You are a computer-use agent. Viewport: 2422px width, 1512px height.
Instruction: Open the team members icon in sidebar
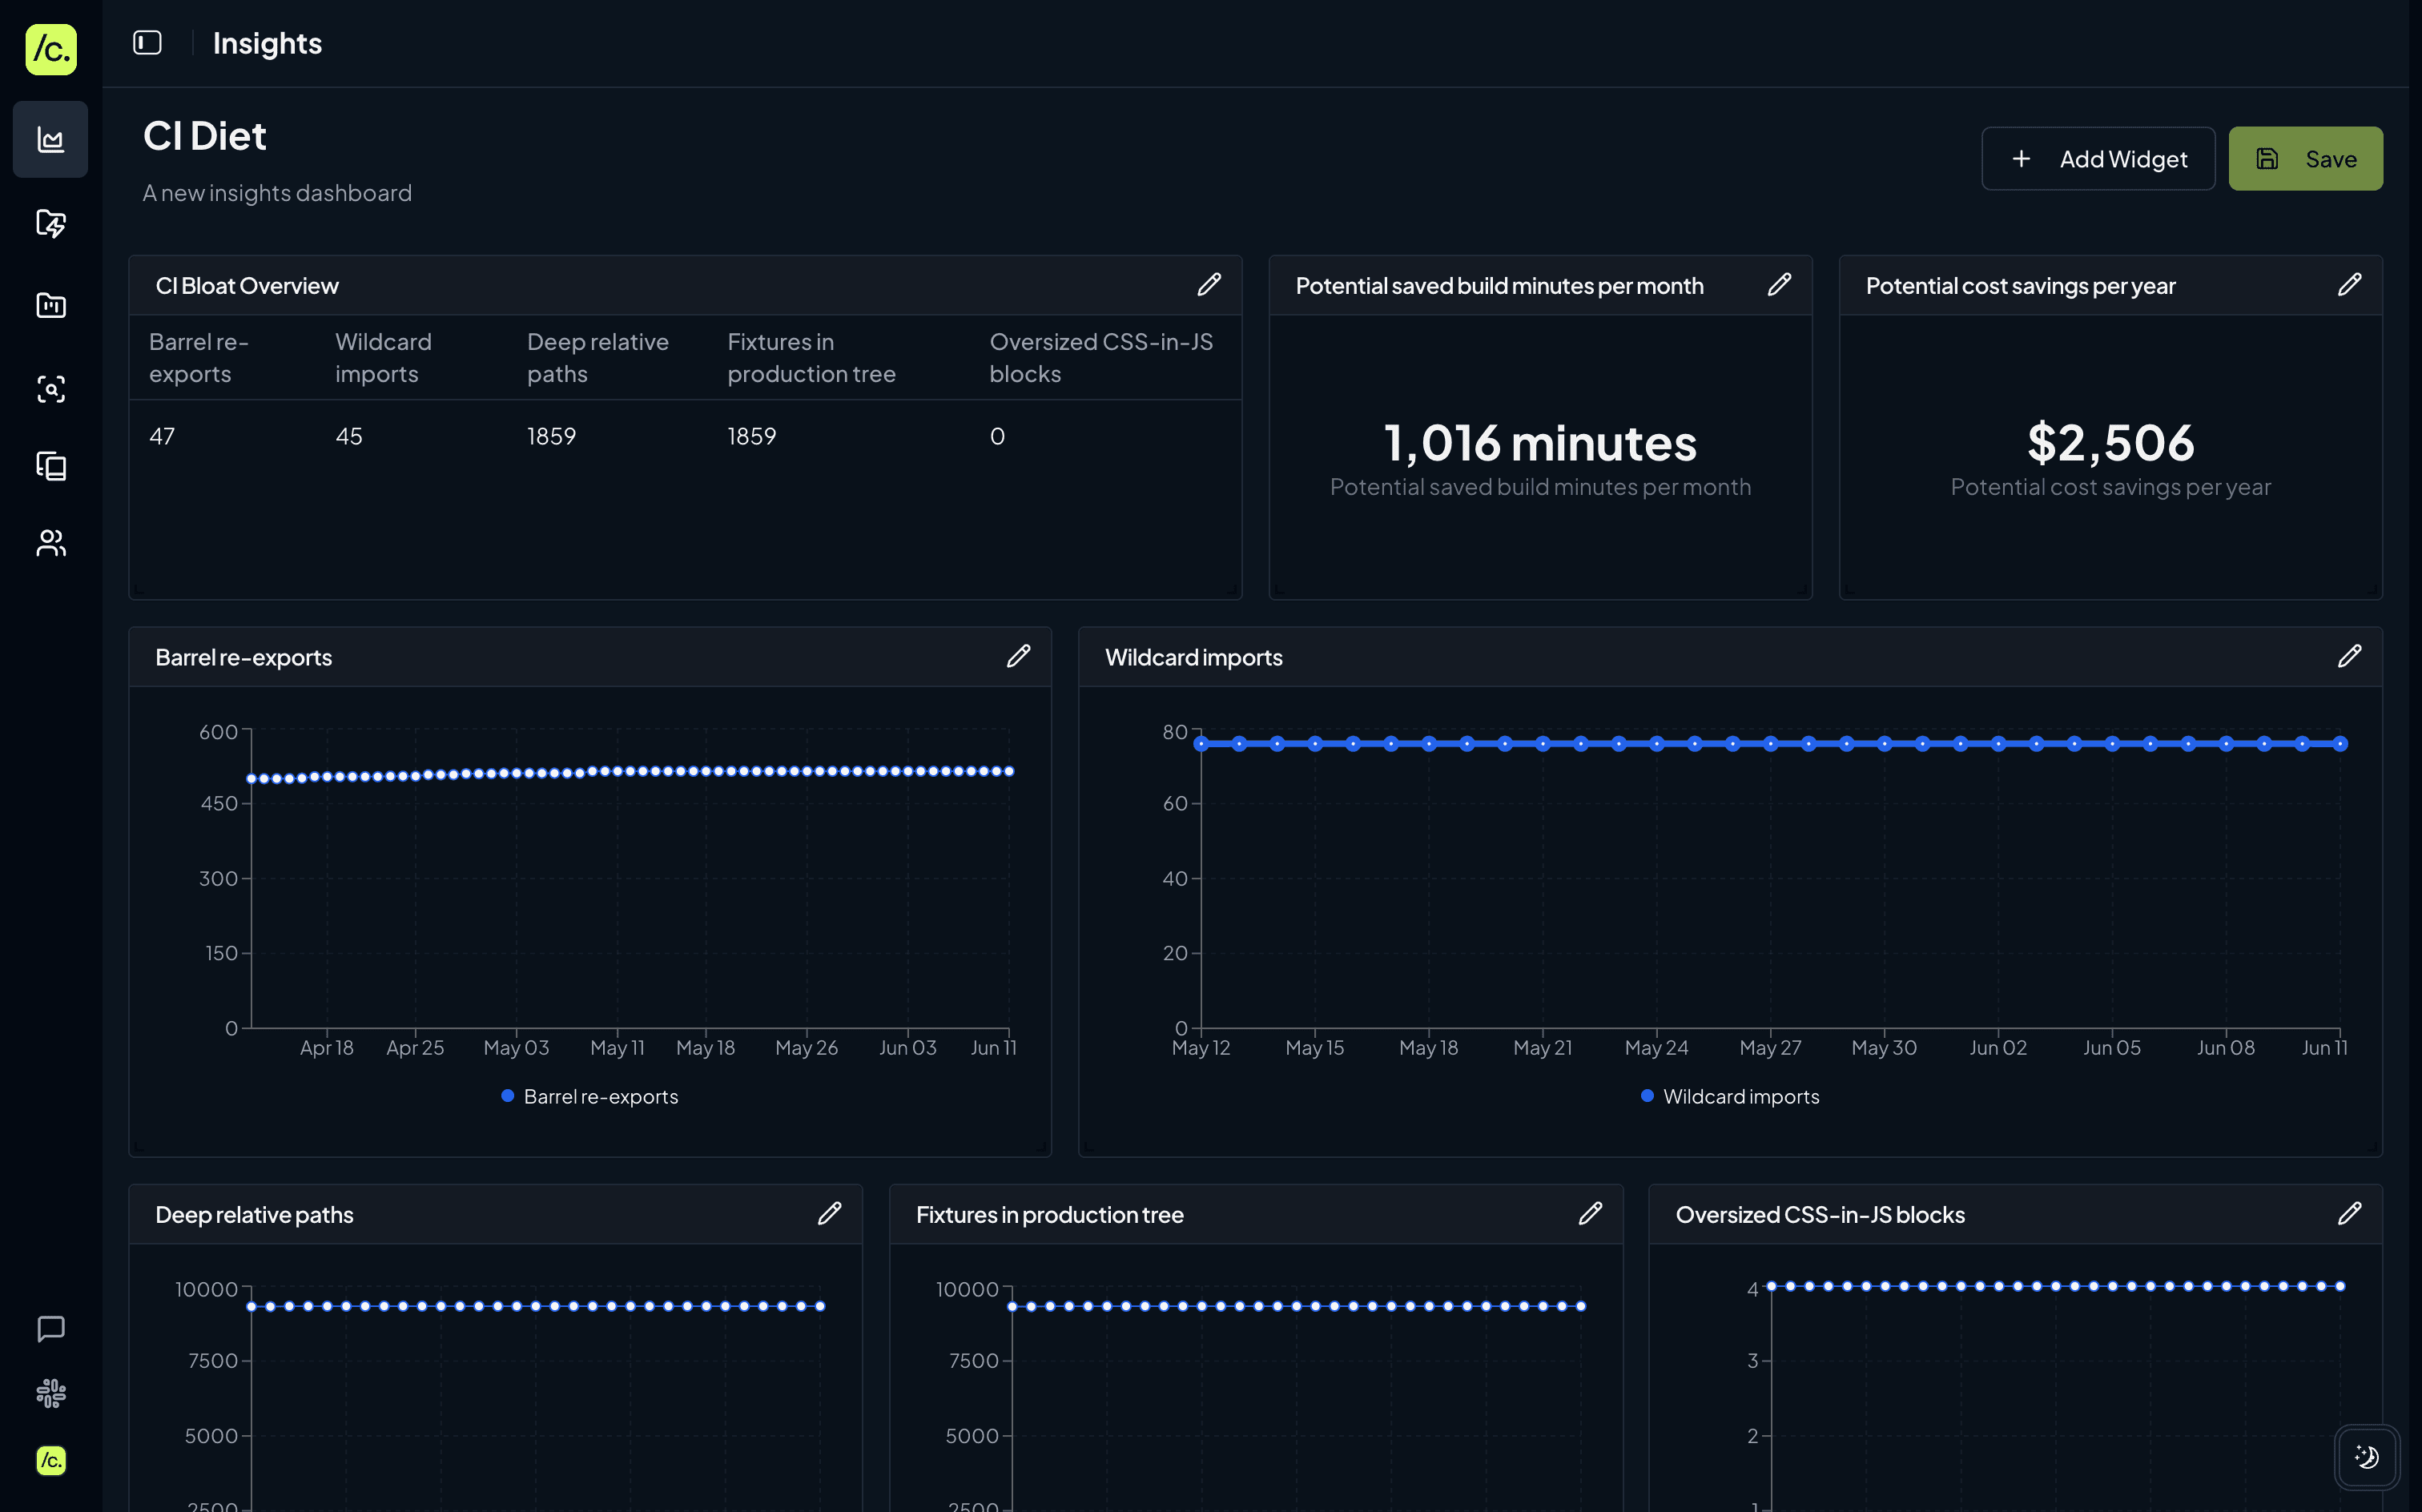(x=50, y=543)
